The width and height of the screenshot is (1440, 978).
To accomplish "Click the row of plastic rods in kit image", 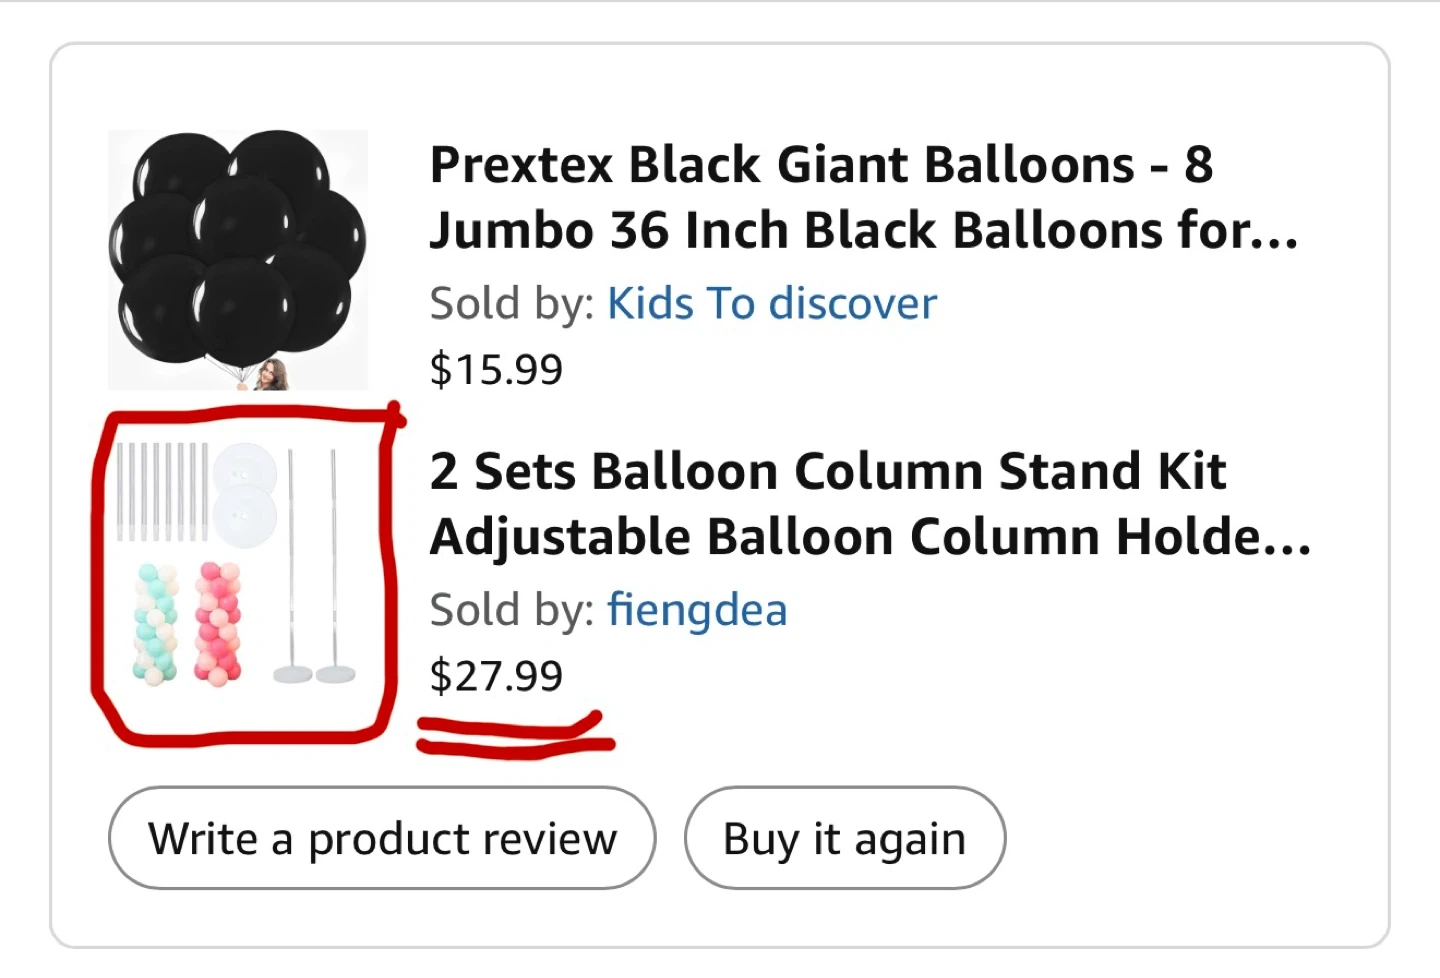I will click(162, 490).
